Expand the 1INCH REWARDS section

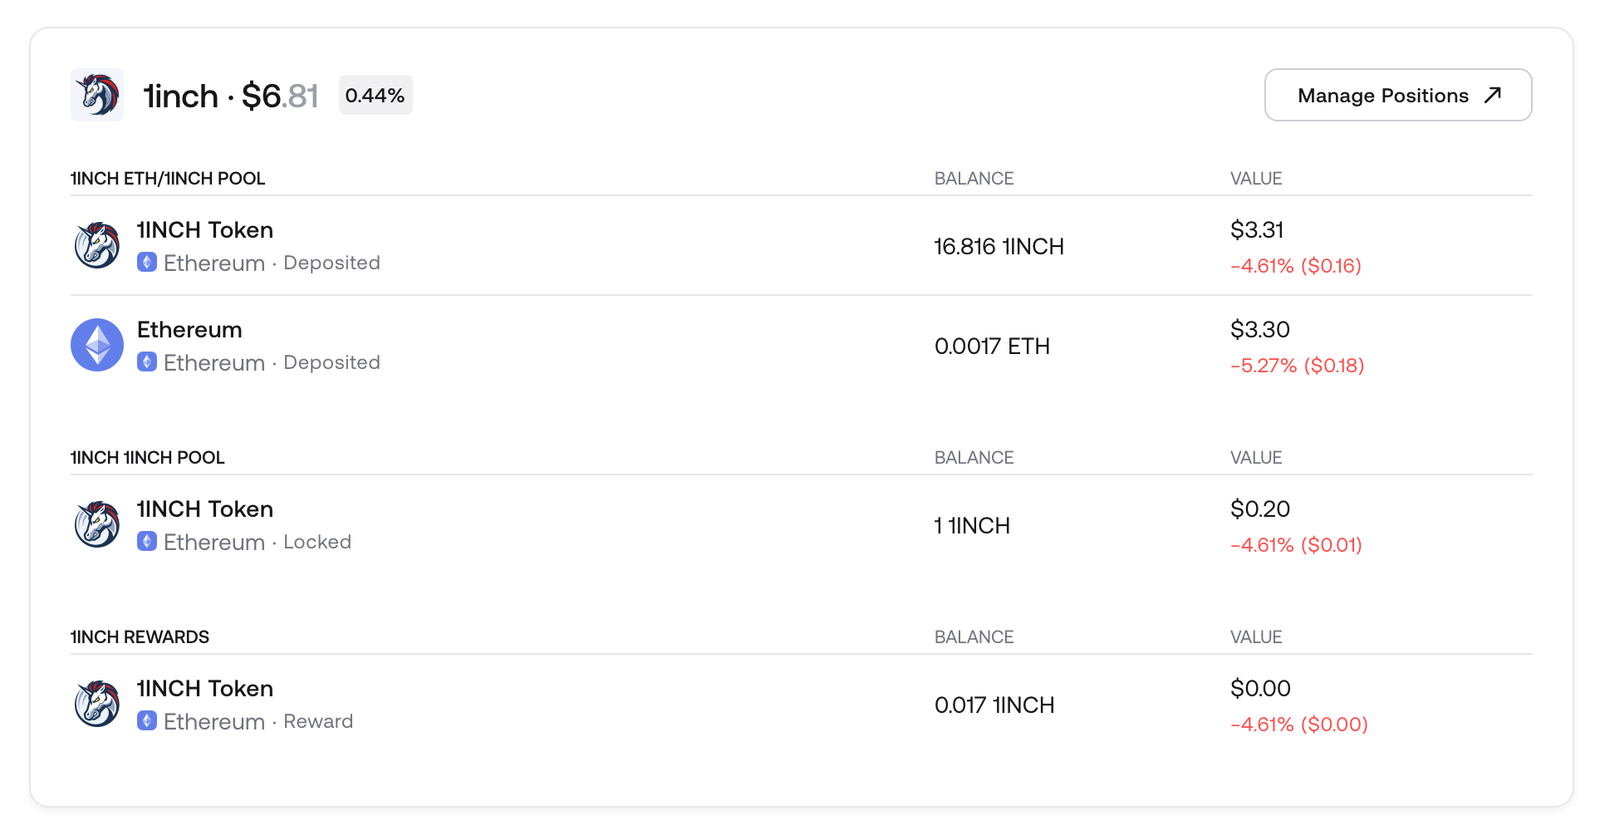139,636
